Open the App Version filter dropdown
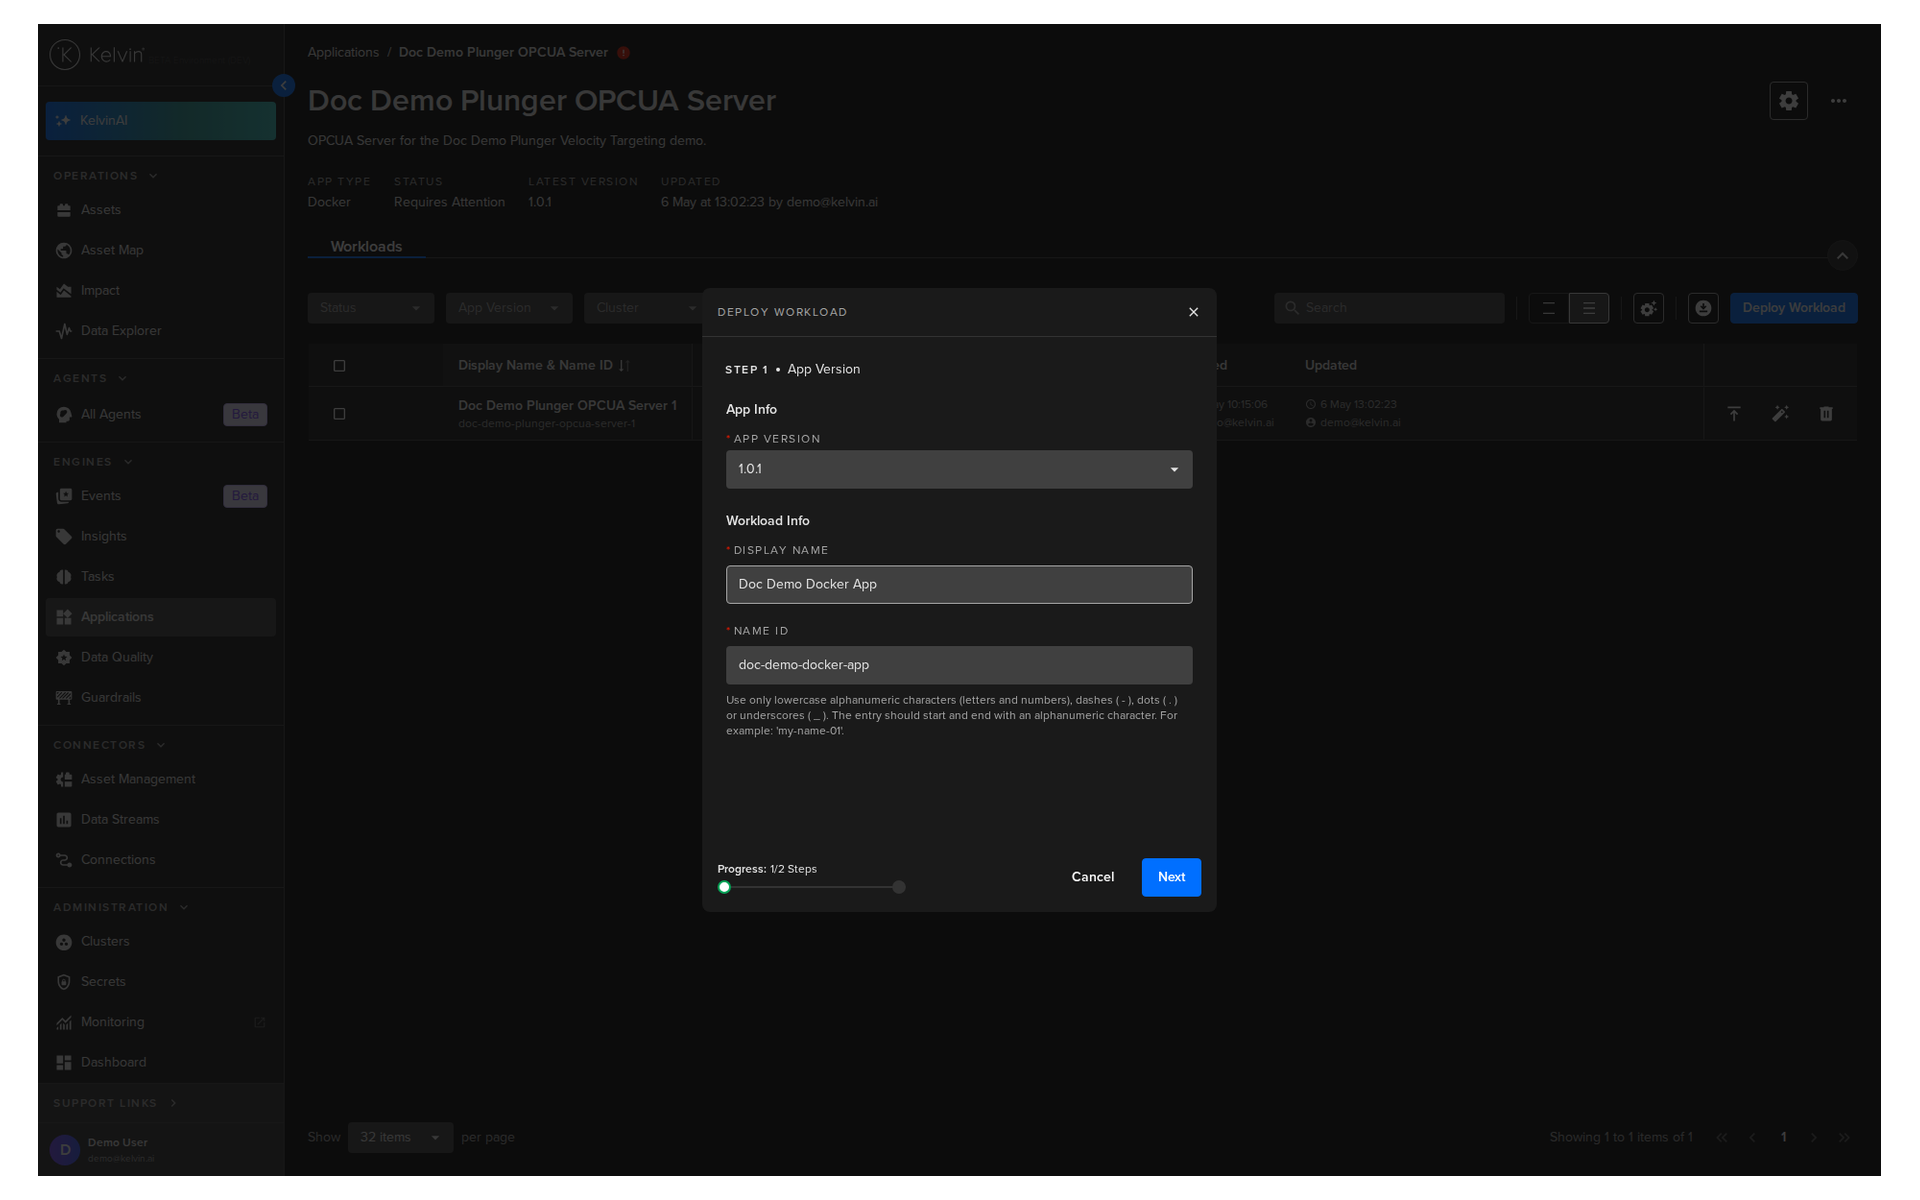The height and width of the screenshot is (1200, 1920). (509, 308)
